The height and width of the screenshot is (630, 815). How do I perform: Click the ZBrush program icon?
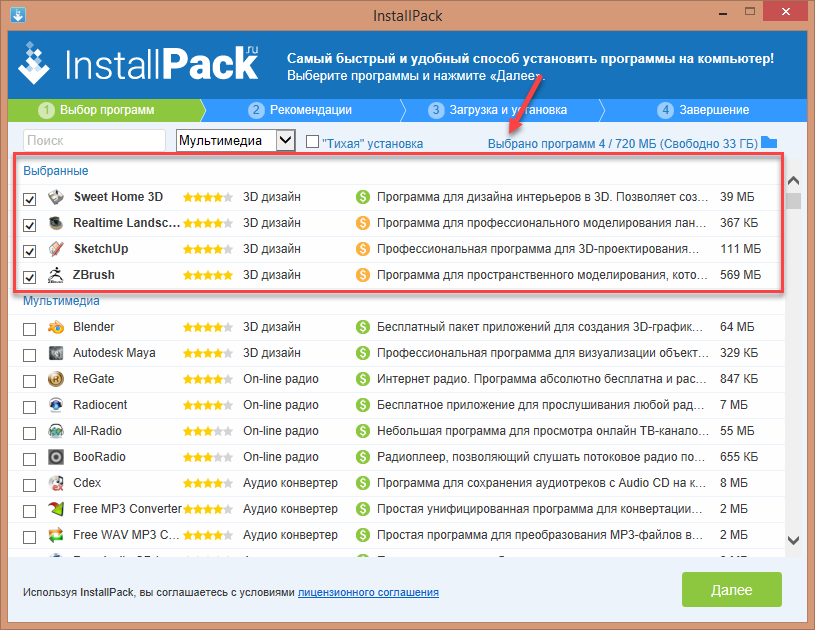coord(57,275)
